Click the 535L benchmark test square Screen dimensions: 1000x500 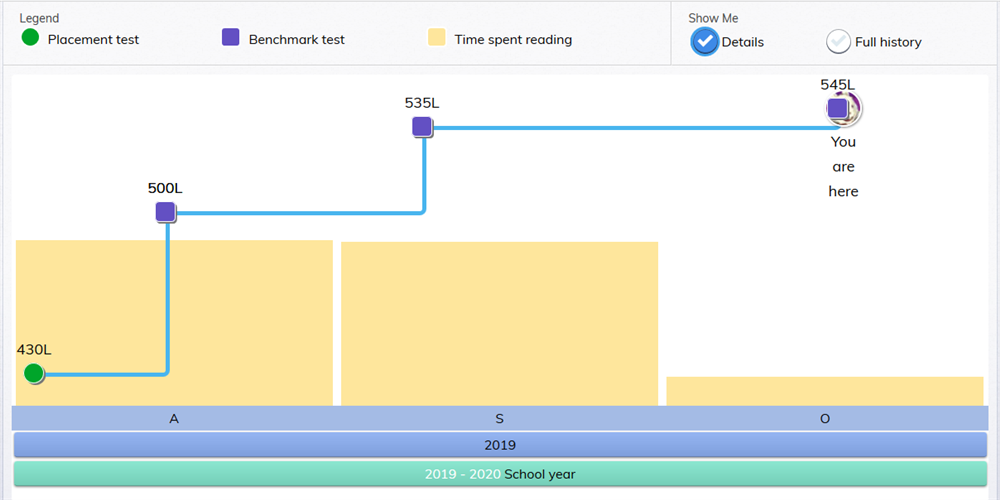[422, 127]
